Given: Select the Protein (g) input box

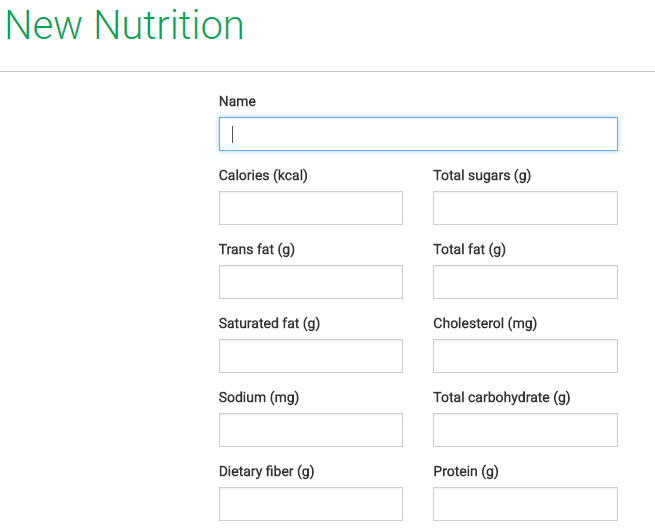Looking at the screenshot, I should pyautogui.click(x=525, y=504).
